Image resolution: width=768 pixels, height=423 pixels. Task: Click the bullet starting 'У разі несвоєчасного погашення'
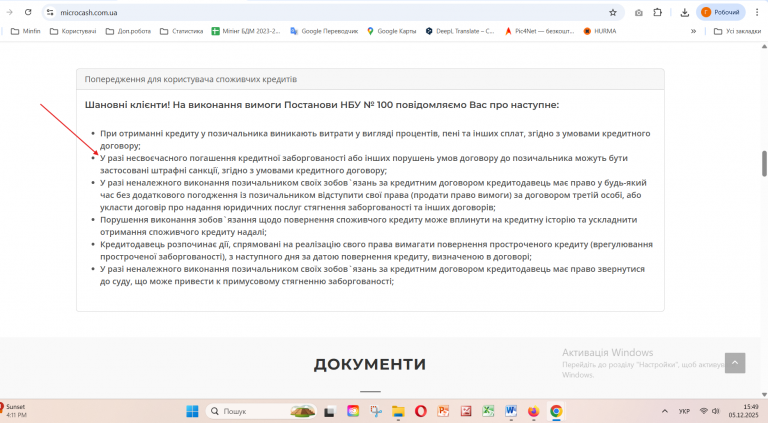(363, 164)
